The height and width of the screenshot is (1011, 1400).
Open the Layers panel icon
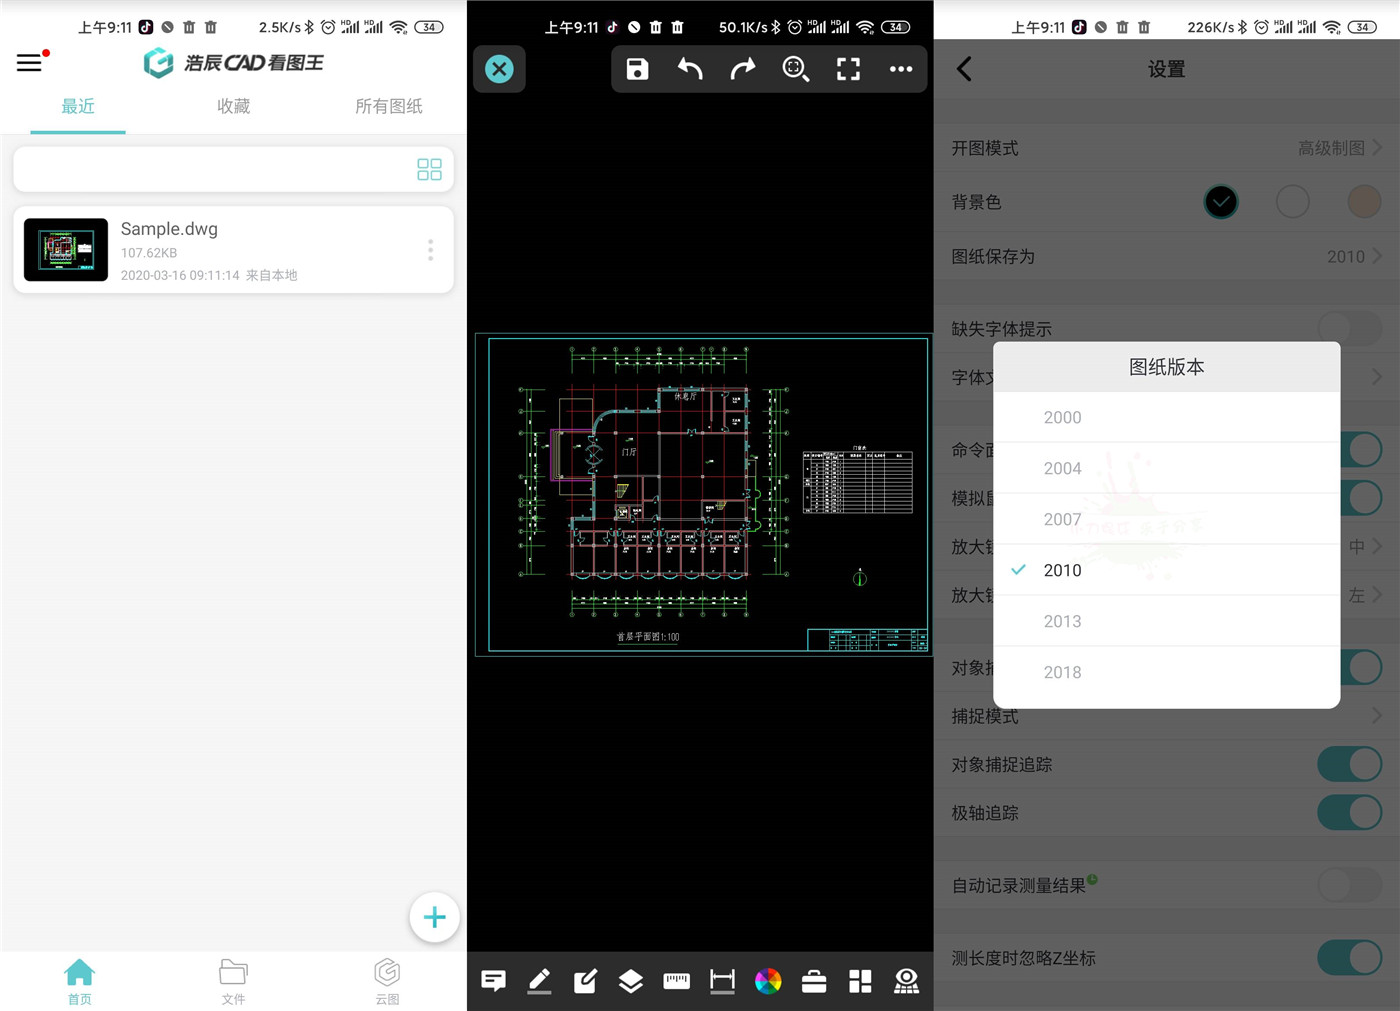(630, 981)
